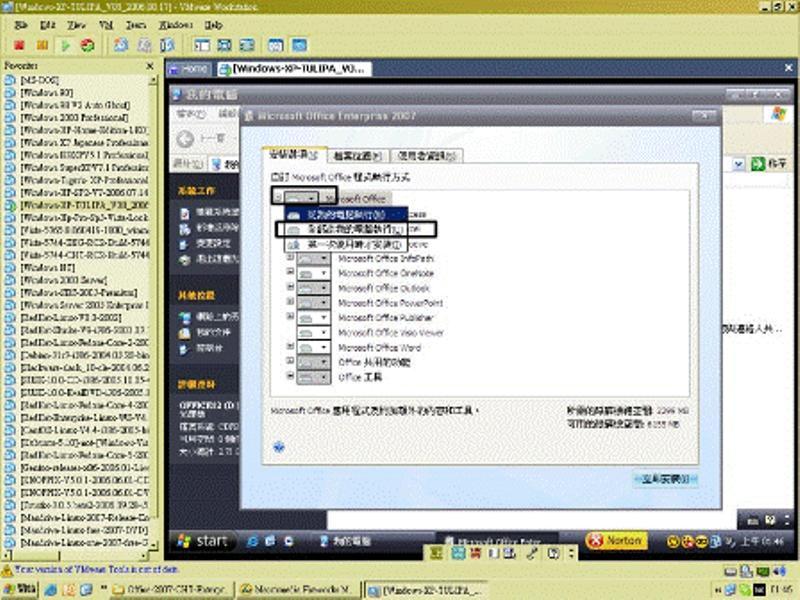Image resolution: width=800 pixels, height=600 pixels.
Task: Click the host Start button
Action: (20, 589)
